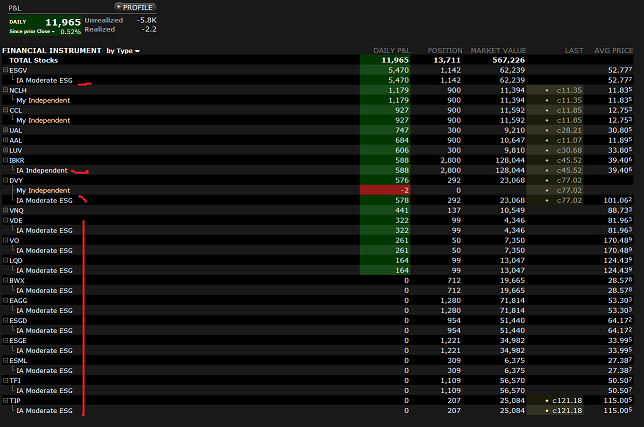Click the TOTAL Stocks row label
The width and height of the screenshot is (644, 427).
33,60
